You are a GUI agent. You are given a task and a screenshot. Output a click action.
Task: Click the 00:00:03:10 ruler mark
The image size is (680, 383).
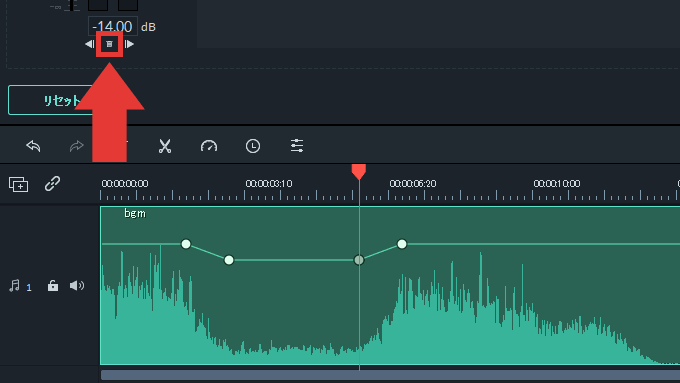(269, 183)
